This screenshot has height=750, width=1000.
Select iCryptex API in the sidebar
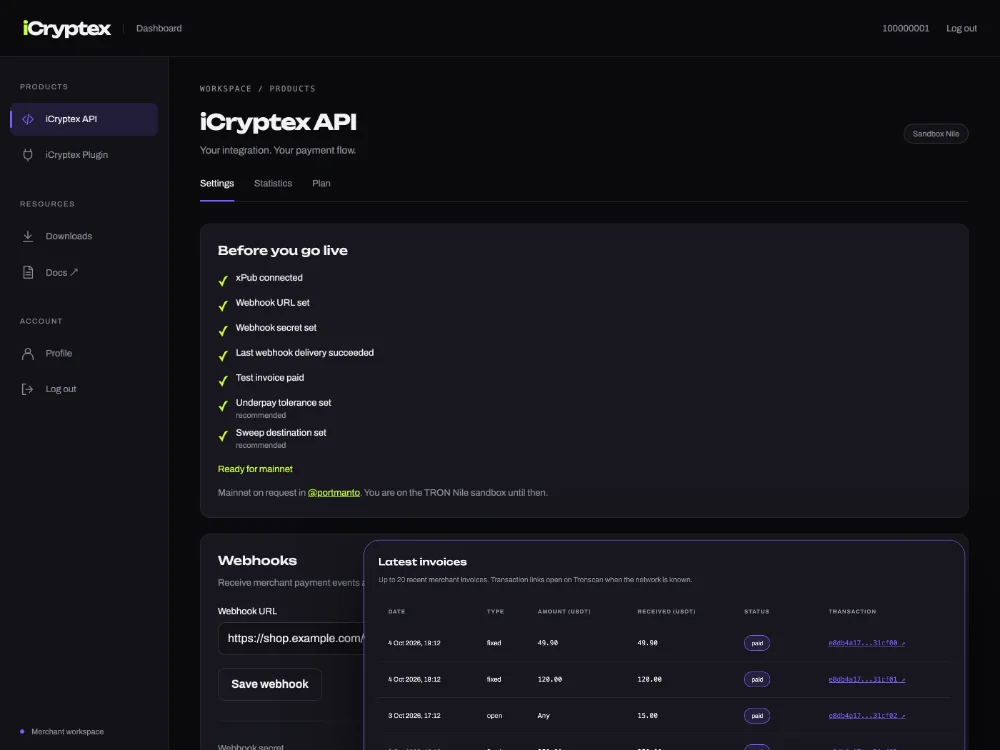[84, 119]
